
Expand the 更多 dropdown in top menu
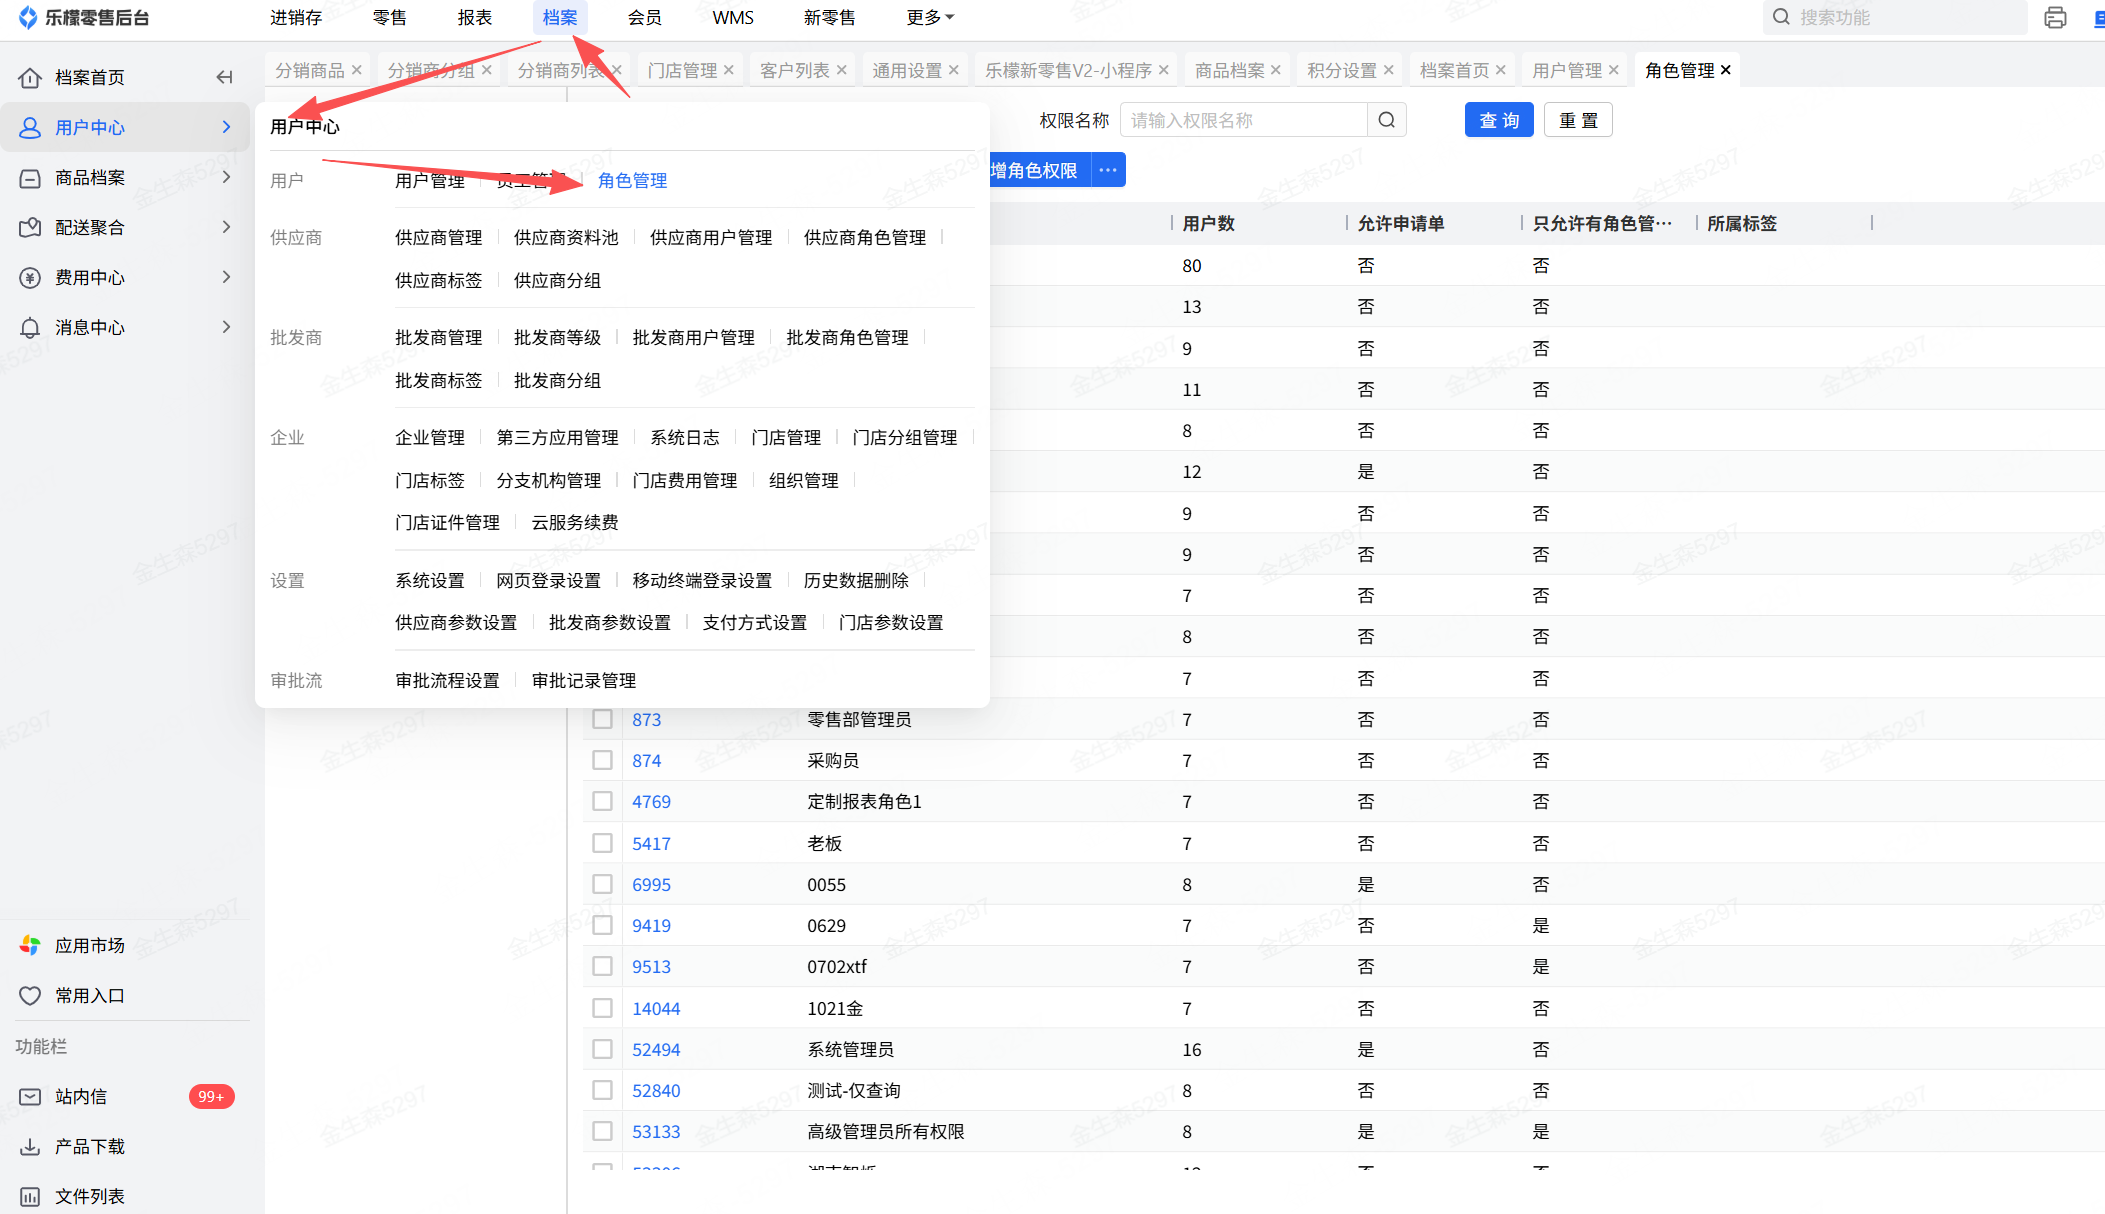(930, 17)
